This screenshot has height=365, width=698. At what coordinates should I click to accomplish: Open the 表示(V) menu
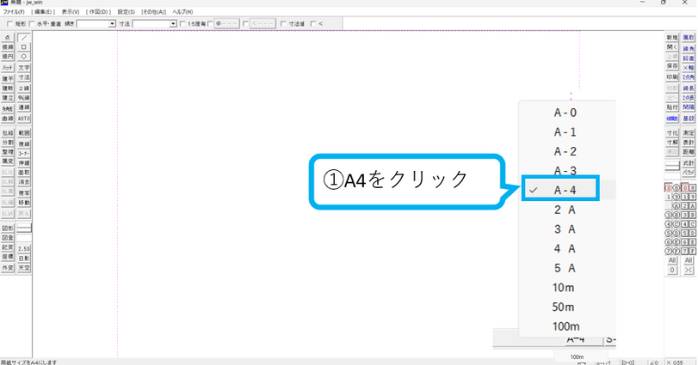coord(70,12)
